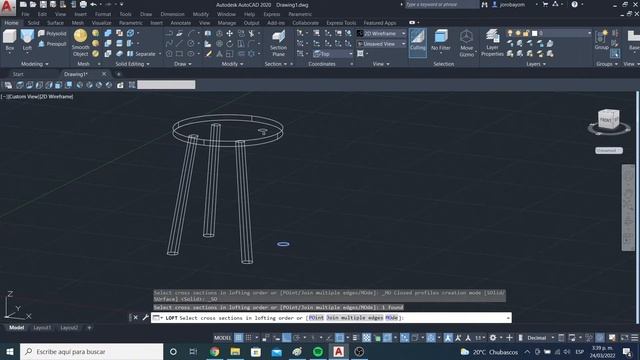This screenshot has width=640, height=360.
Task: Toggle grid display in status bar
Action: click(239, 338)
